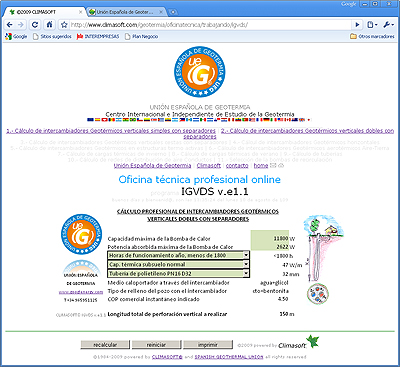The width and height of the screenshot is (400, 367).
Task: Open the CLIMASOFT® footer link
Action: [x=167, y=357]
